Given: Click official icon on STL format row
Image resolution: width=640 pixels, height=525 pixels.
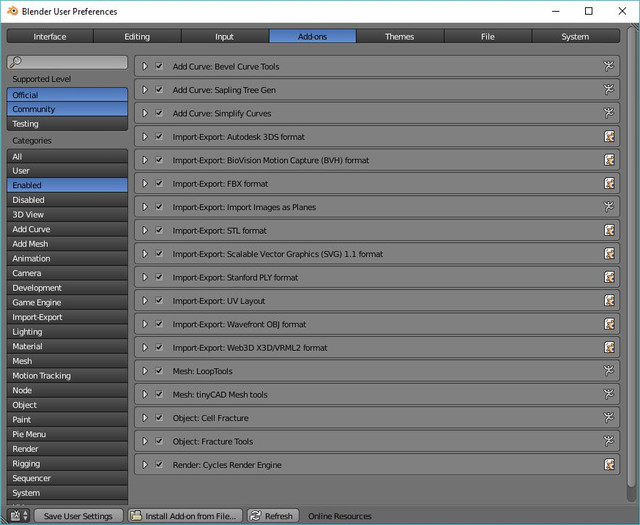Looking at the screenshot, I should click(609, 230).
